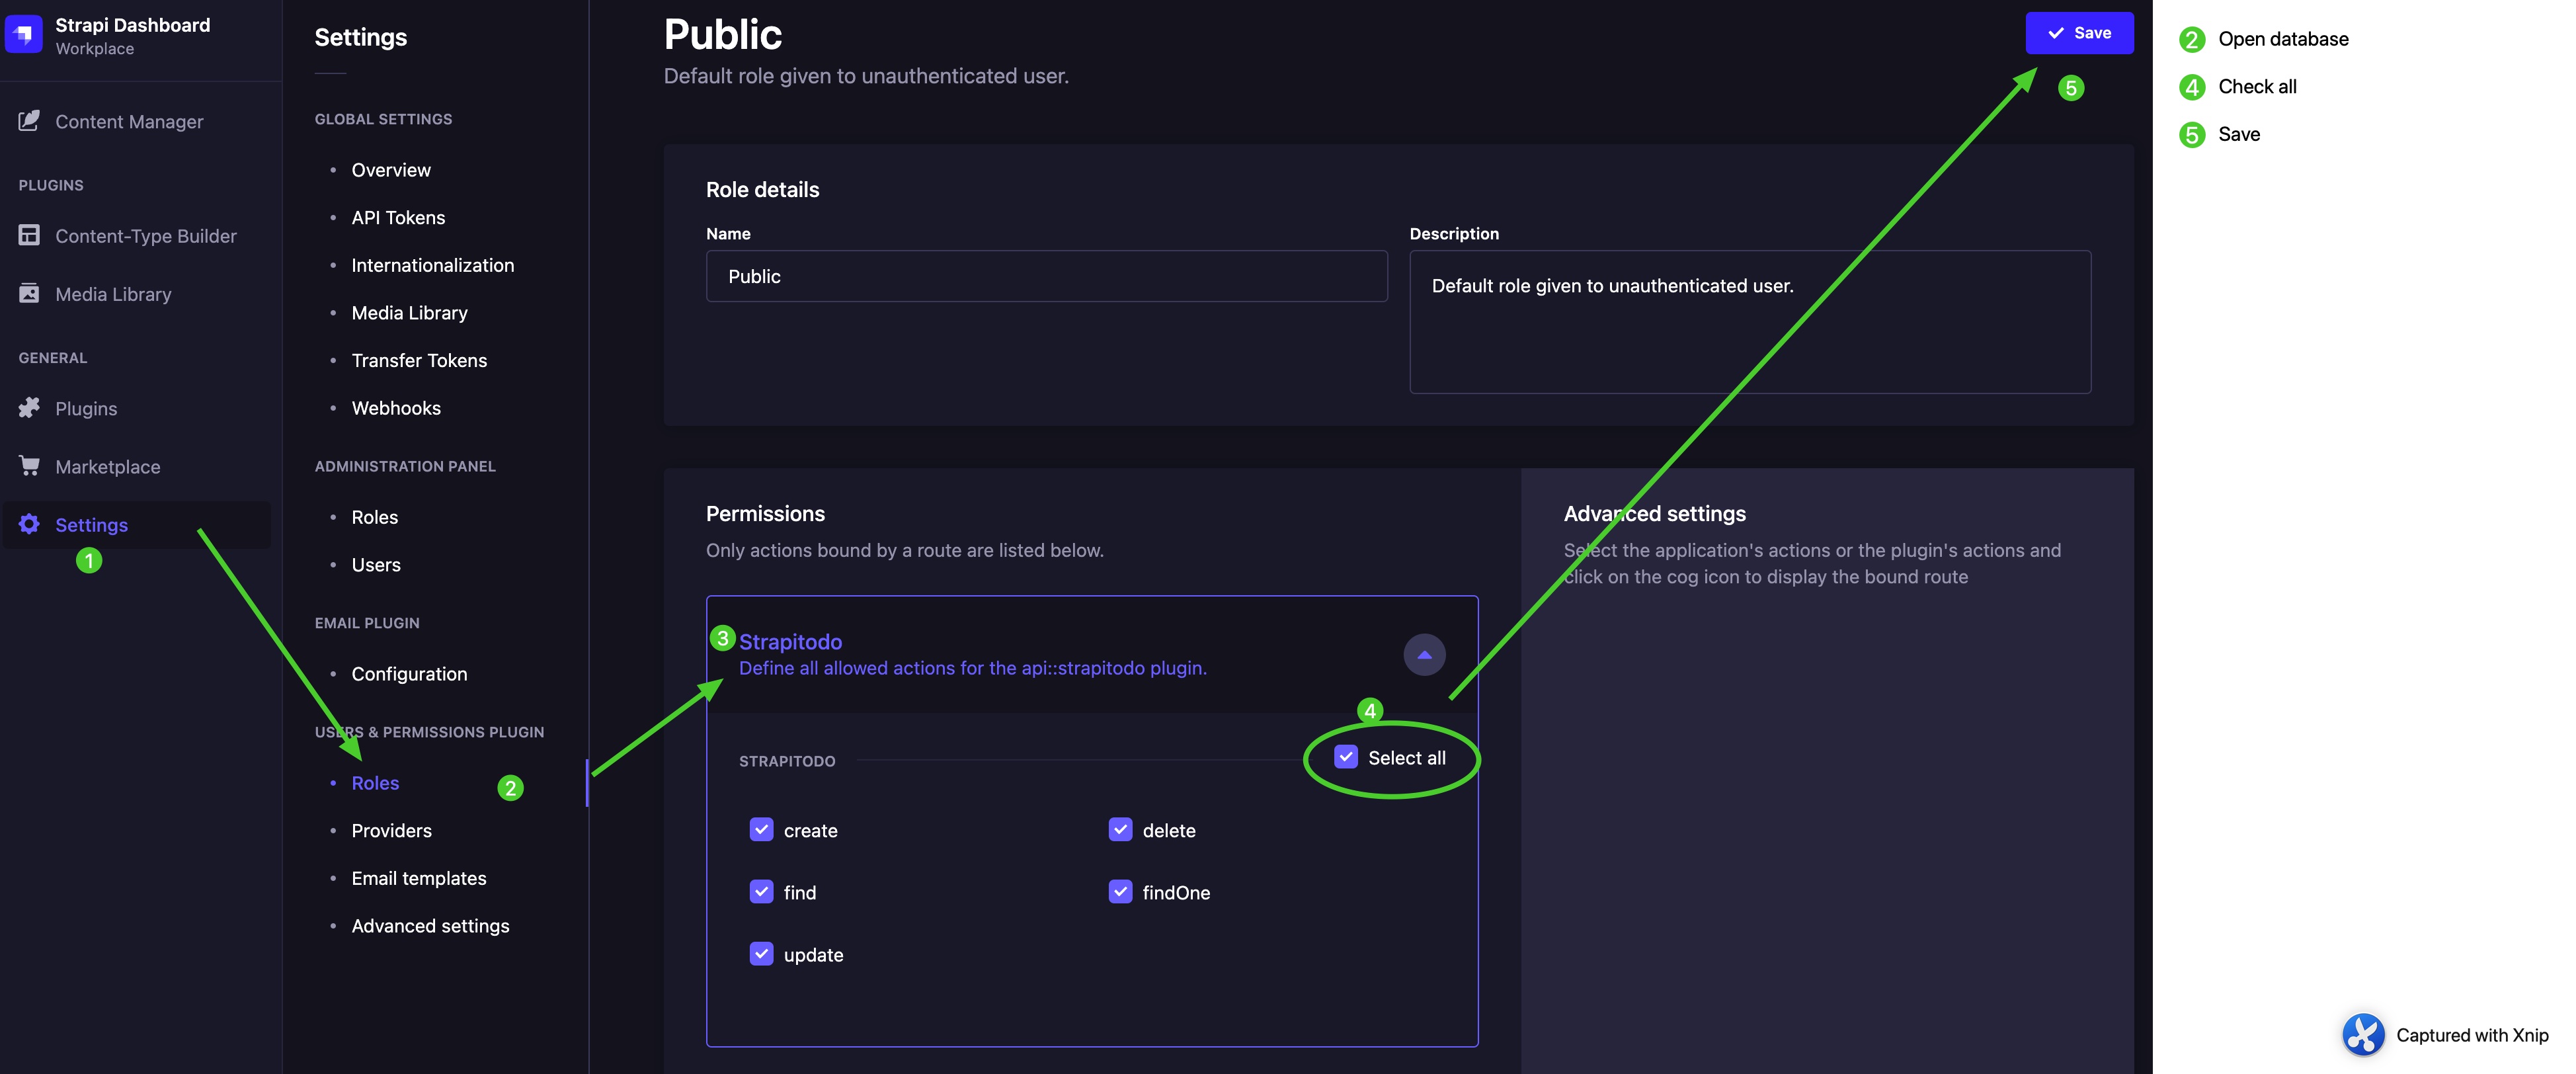Screen dimensions: 2576x1074
Task: Click the Public role Name input field
Action: point(1047,274)
